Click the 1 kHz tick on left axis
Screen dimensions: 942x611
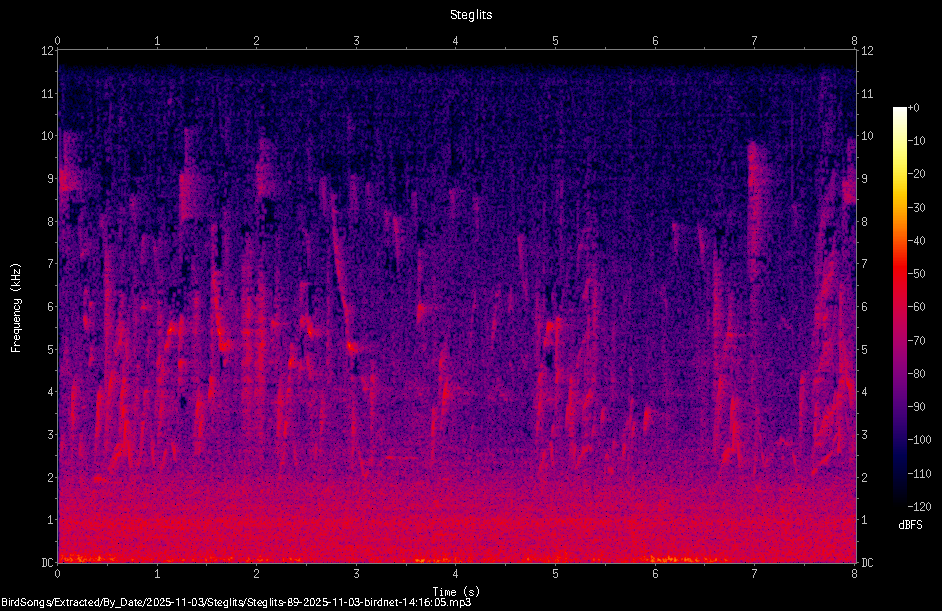click(50, 520)
